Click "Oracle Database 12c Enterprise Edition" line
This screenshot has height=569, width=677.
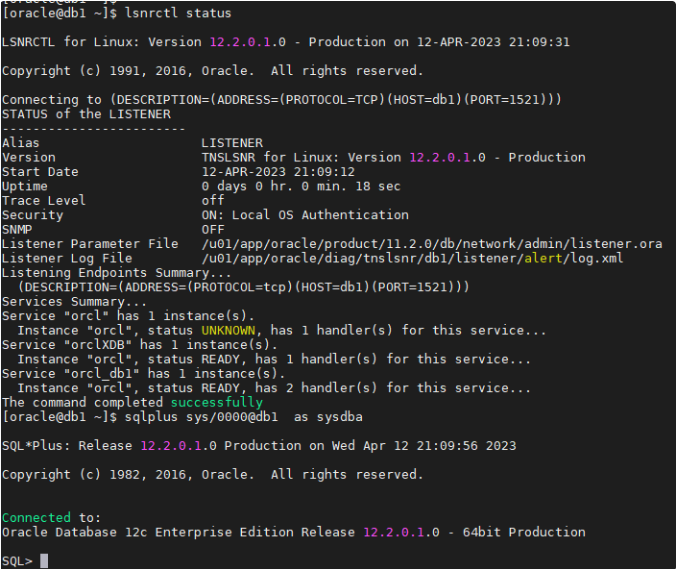[294, 532]
